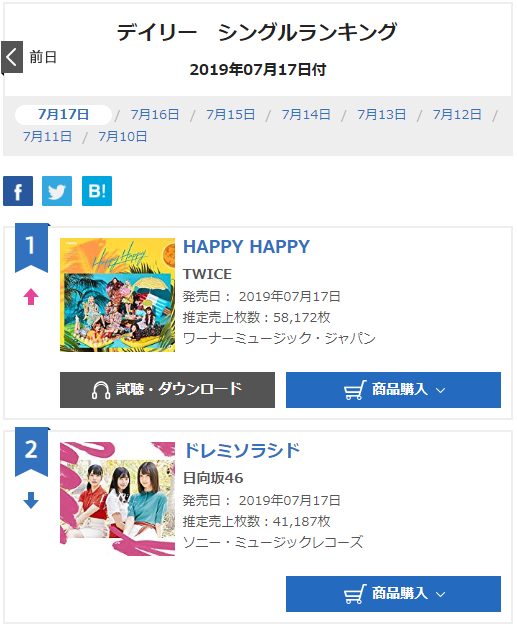517x629 pixels.
Task: Share ranking on Twitter
Action: 57,191
